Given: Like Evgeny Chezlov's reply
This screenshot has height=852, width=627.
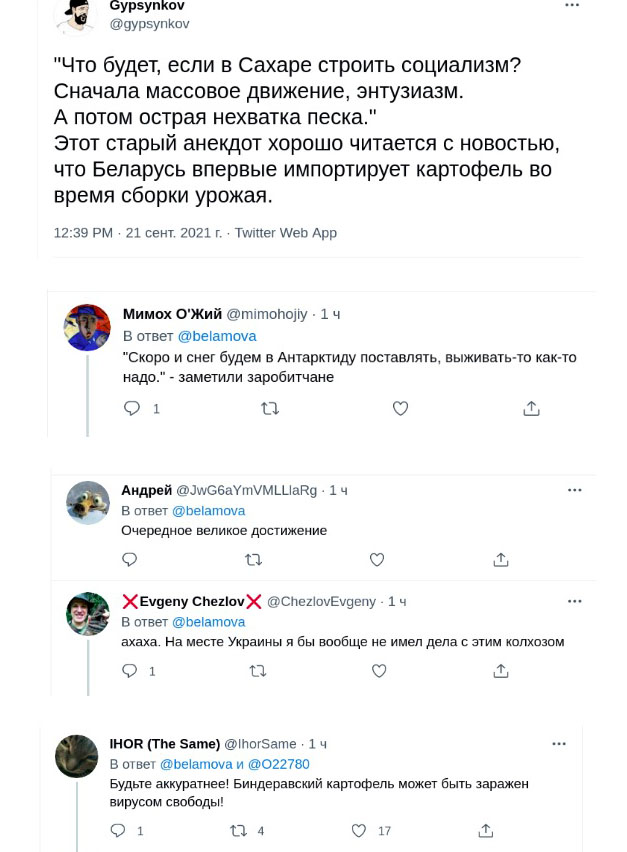Looking at the screenshot, I should pyautogui.click(x=379, y=671).
